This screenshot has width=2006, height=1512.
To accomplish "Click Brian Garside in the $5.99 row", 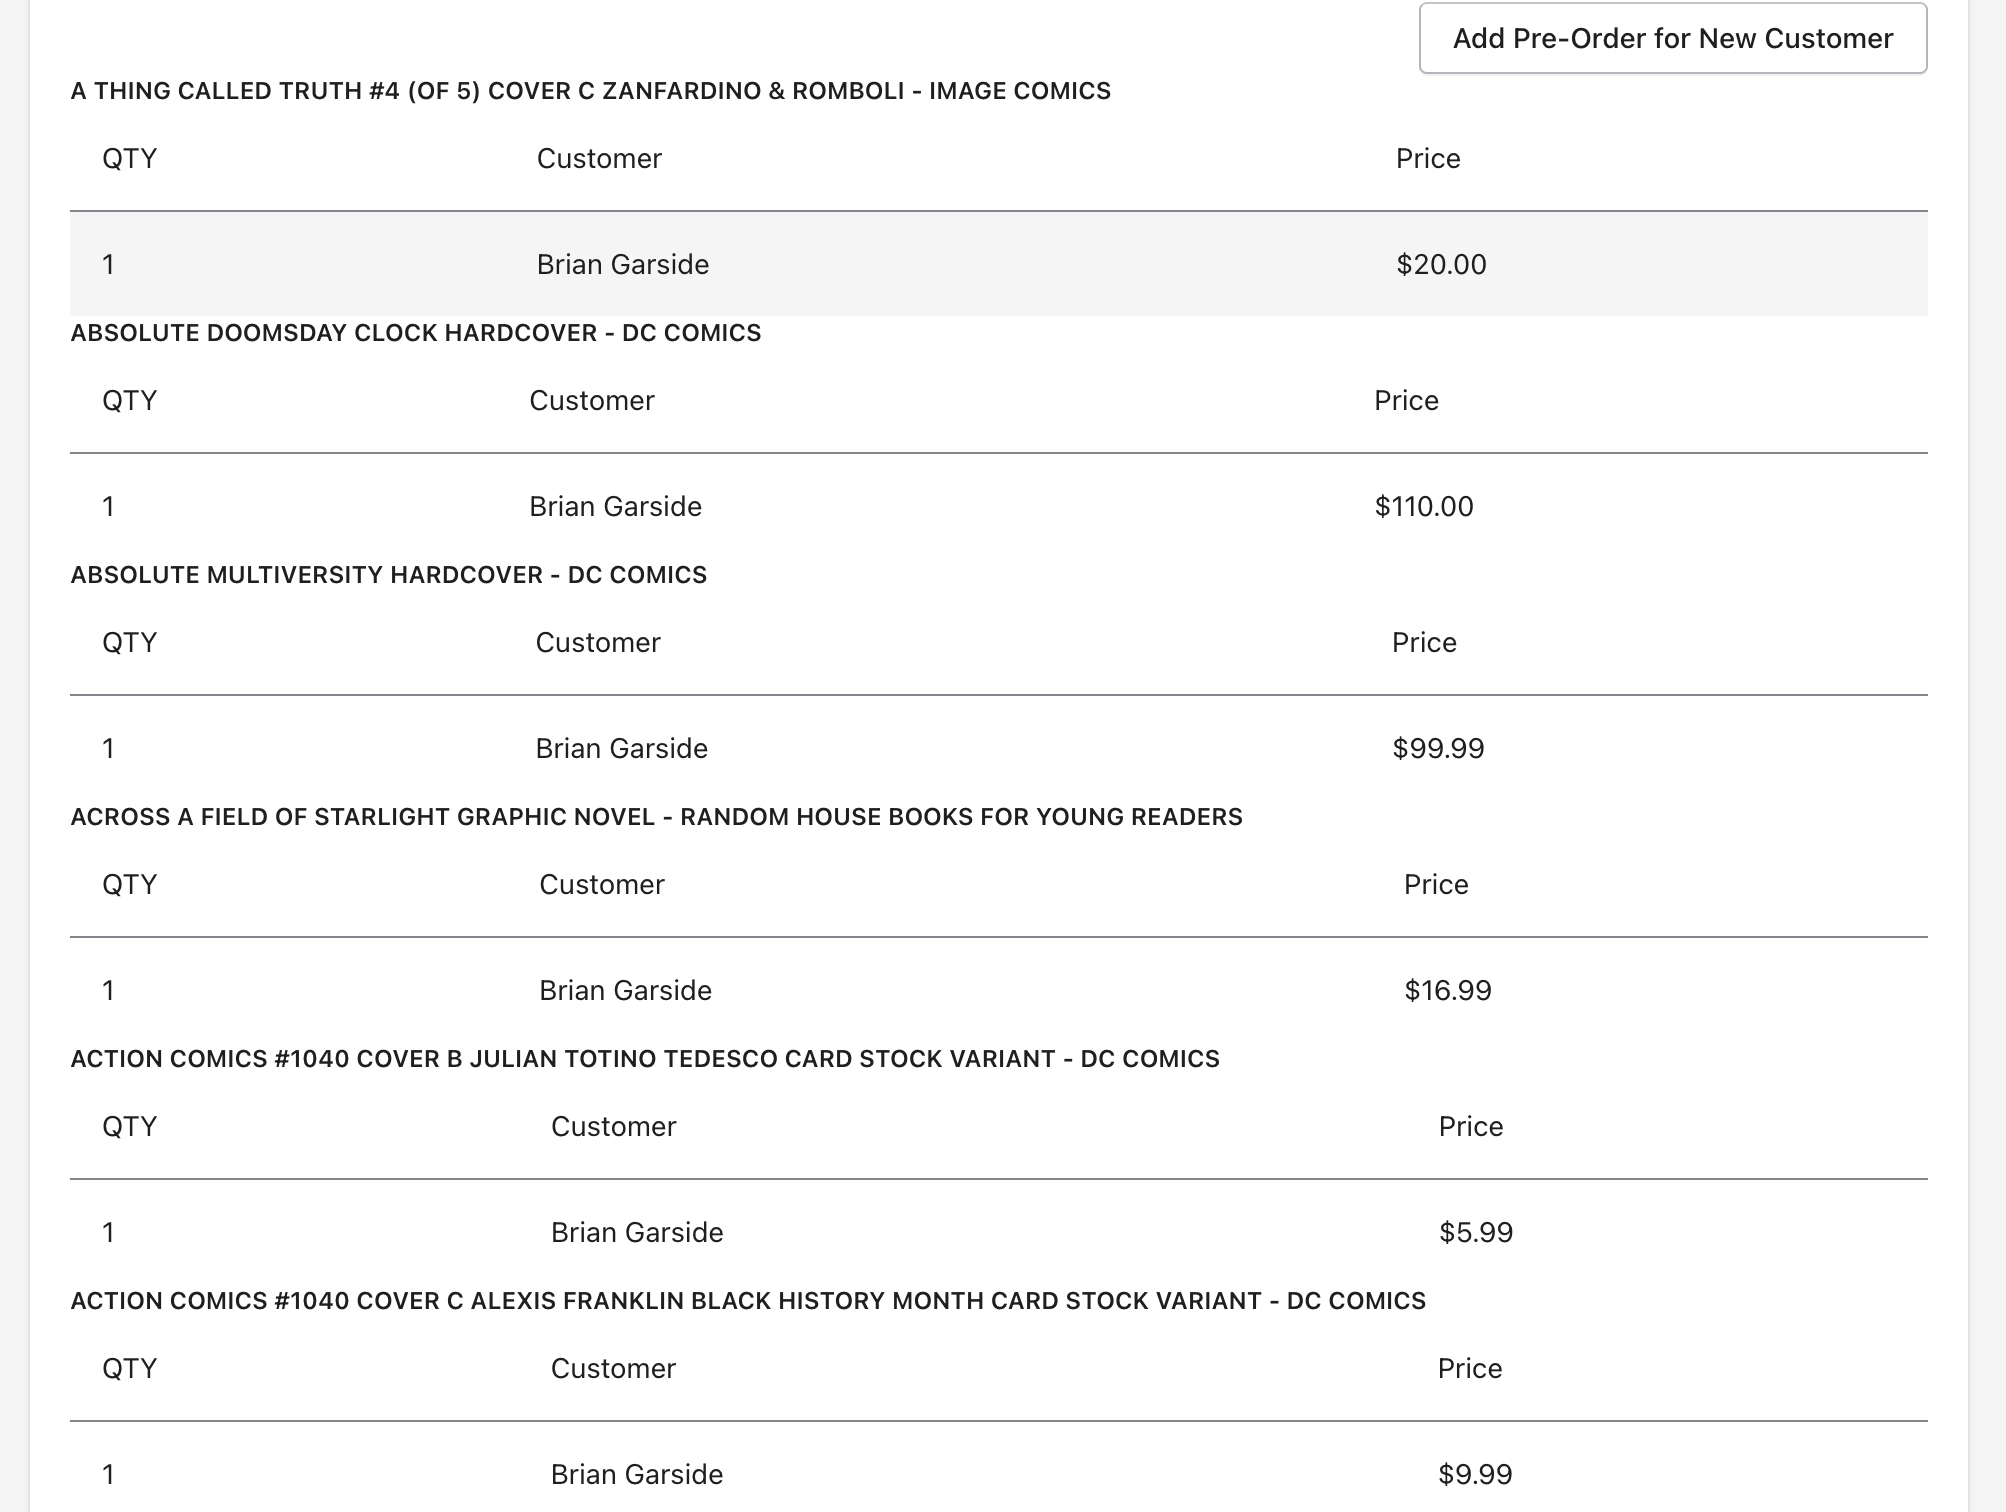I will (637, 1233).
